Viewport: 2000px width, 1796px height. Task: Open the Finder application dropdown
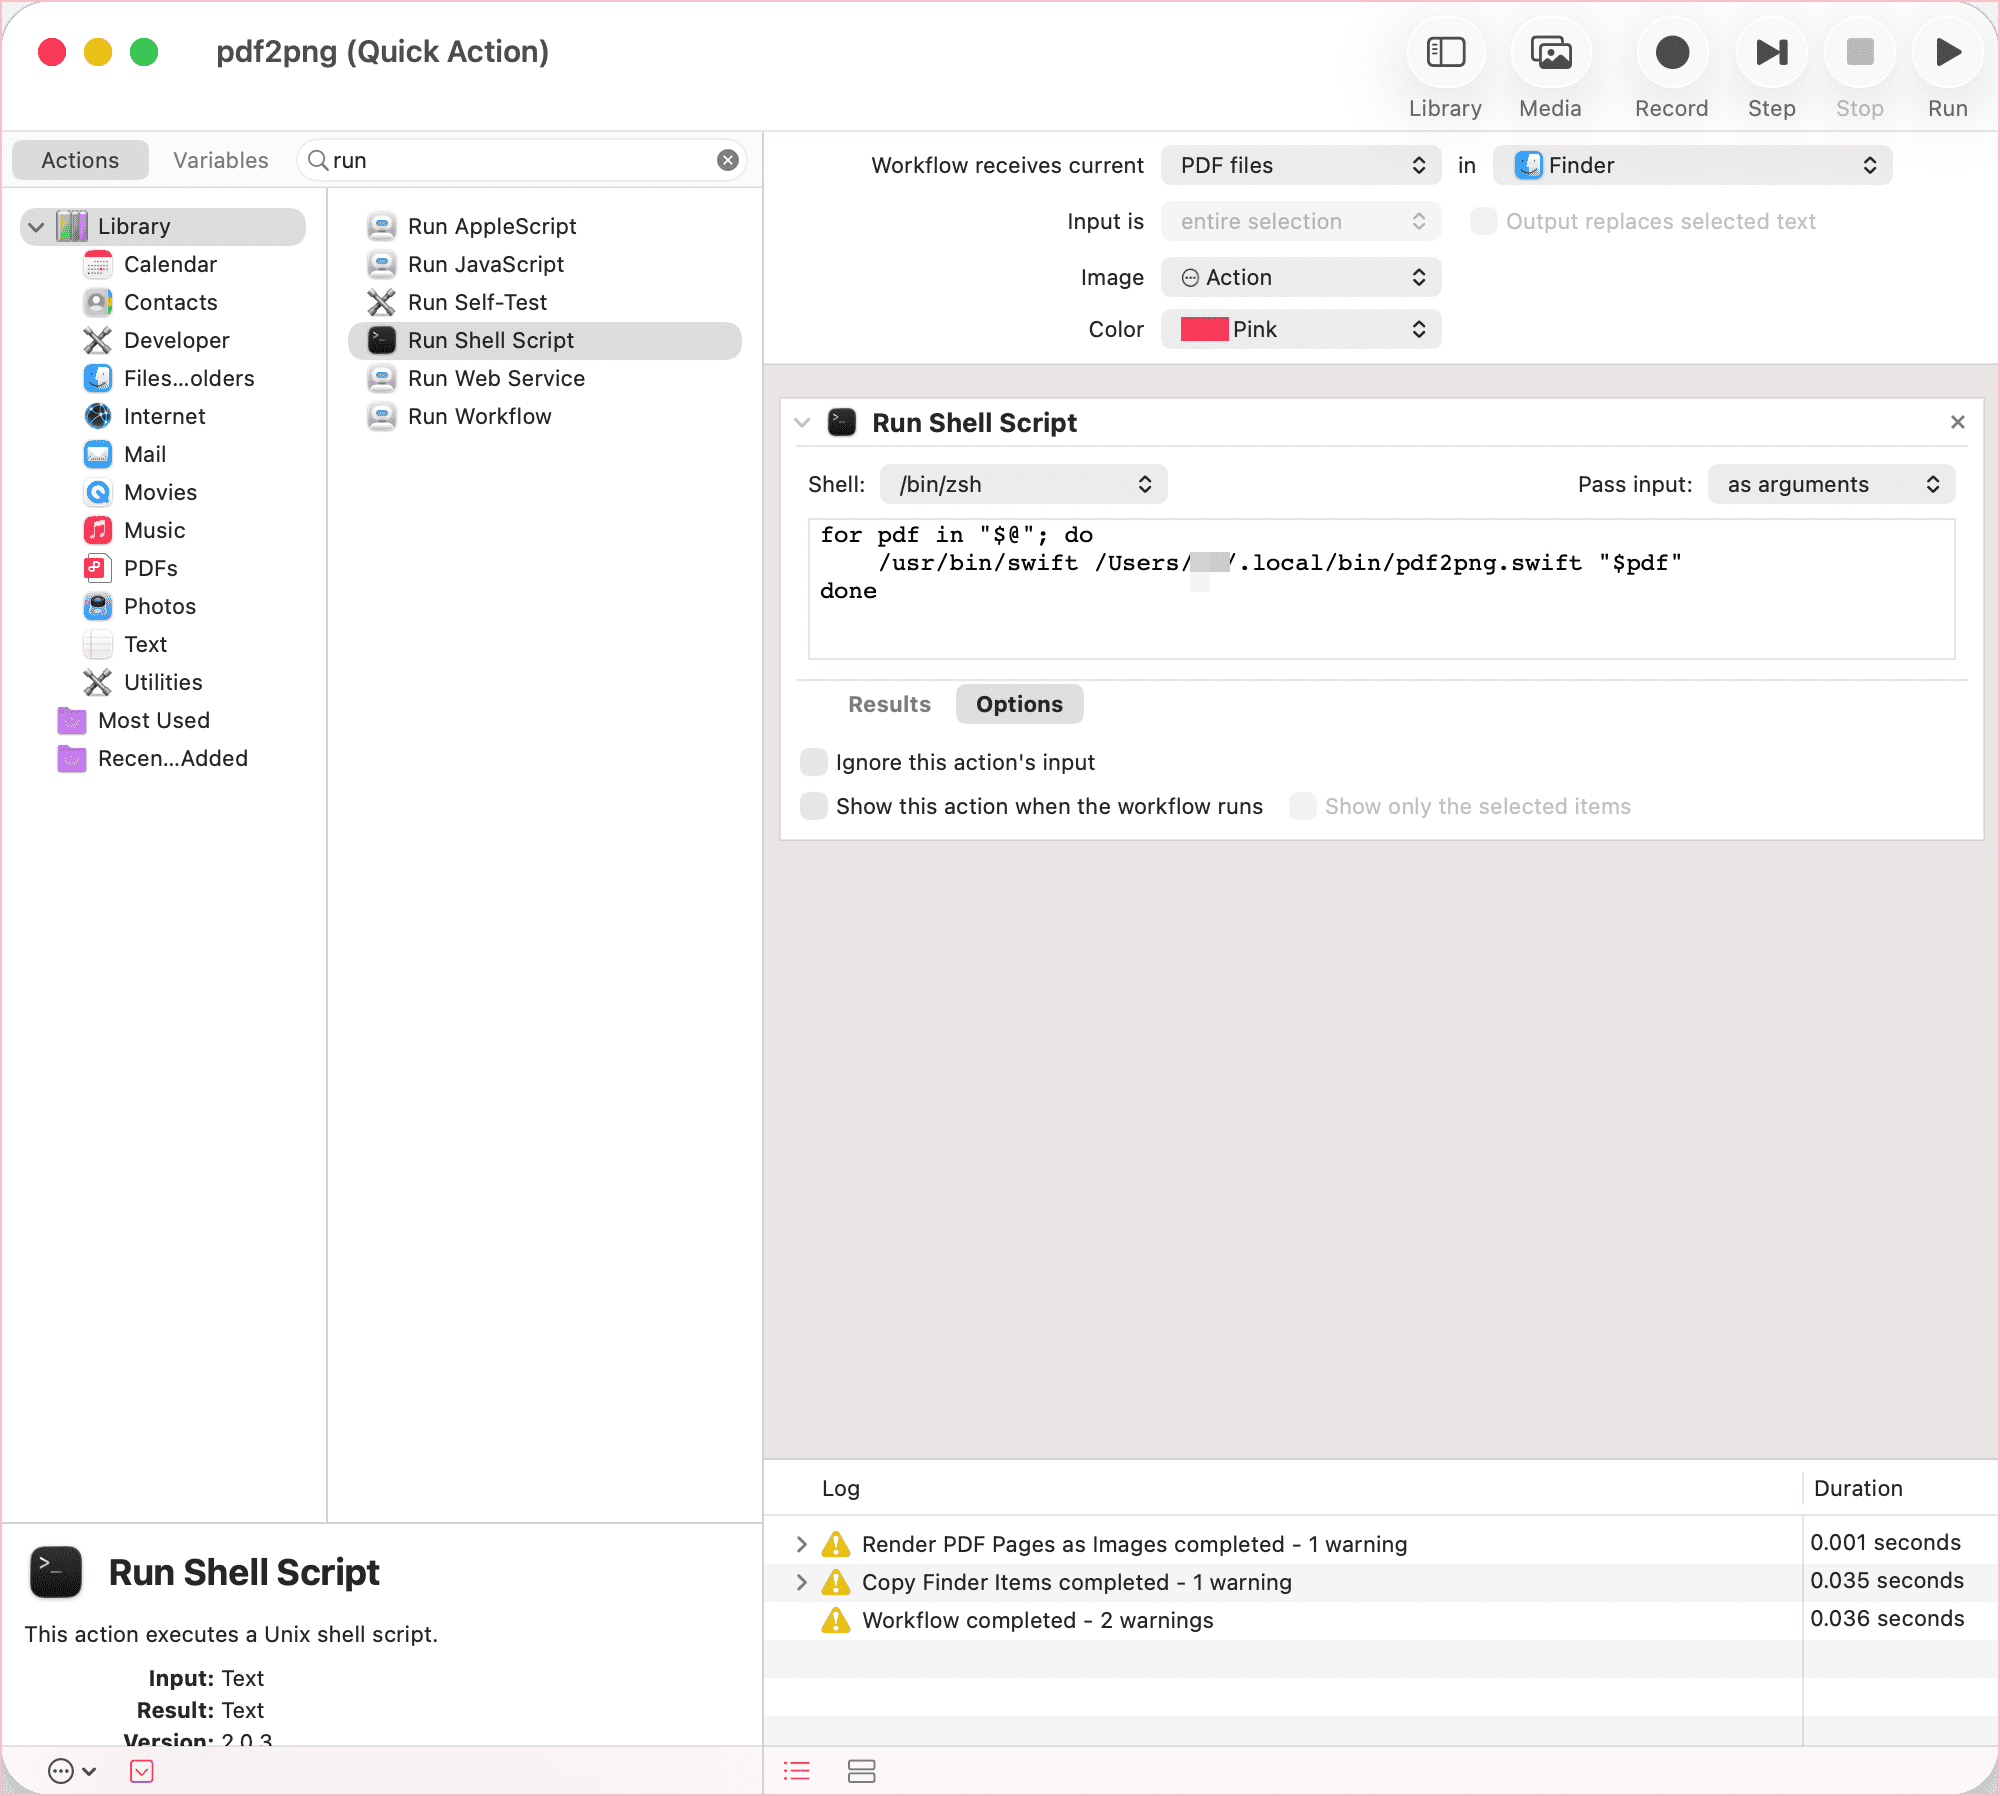[1692, 165]
